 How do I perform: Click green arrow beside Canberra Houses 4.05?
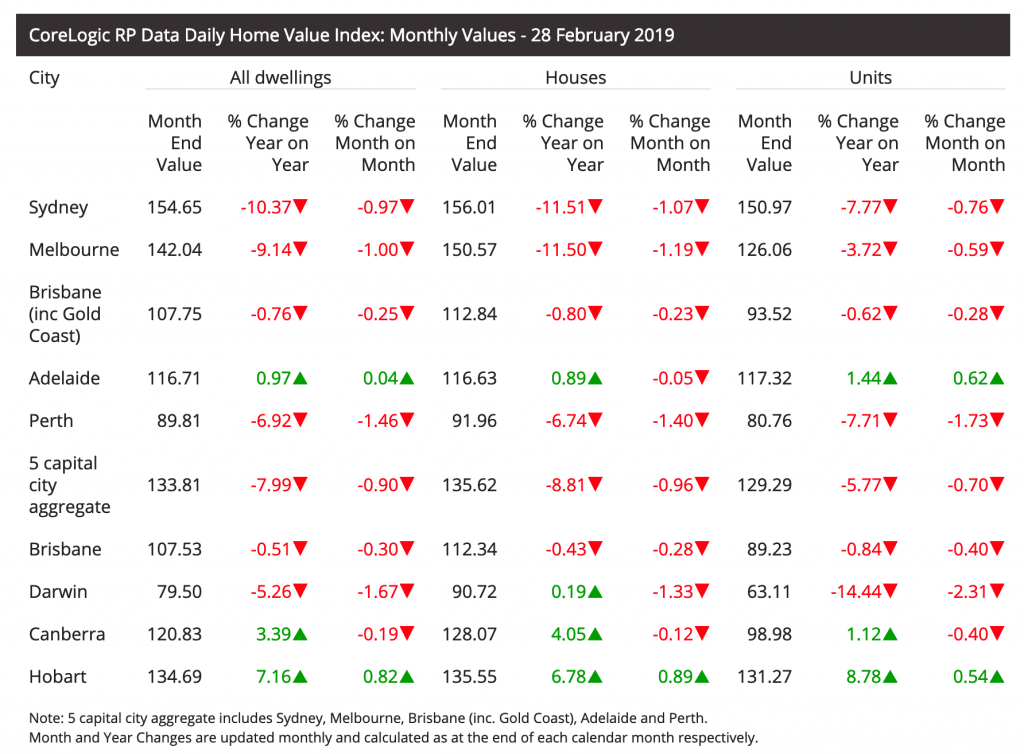point(596,635)
